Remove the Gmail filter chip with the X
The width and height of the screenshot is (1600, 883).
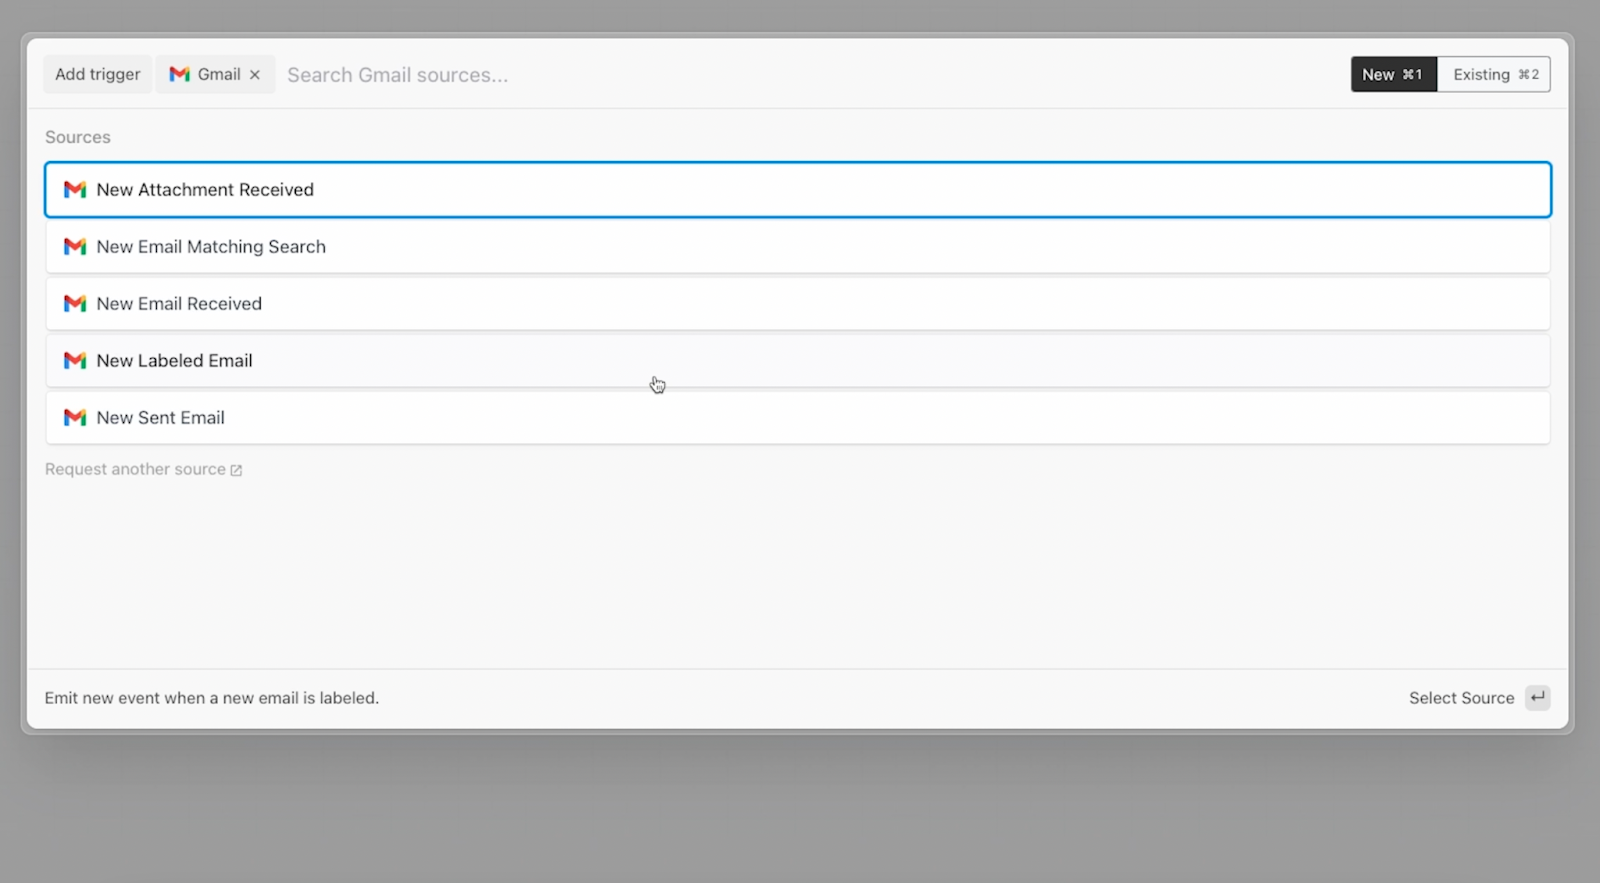pos(255,75)
